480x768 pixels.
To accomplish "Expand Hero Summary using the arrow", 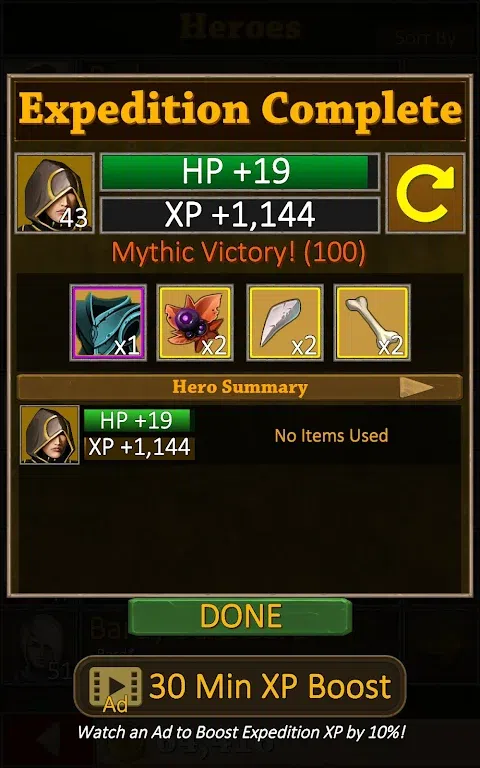I will (x=416, y=387).
